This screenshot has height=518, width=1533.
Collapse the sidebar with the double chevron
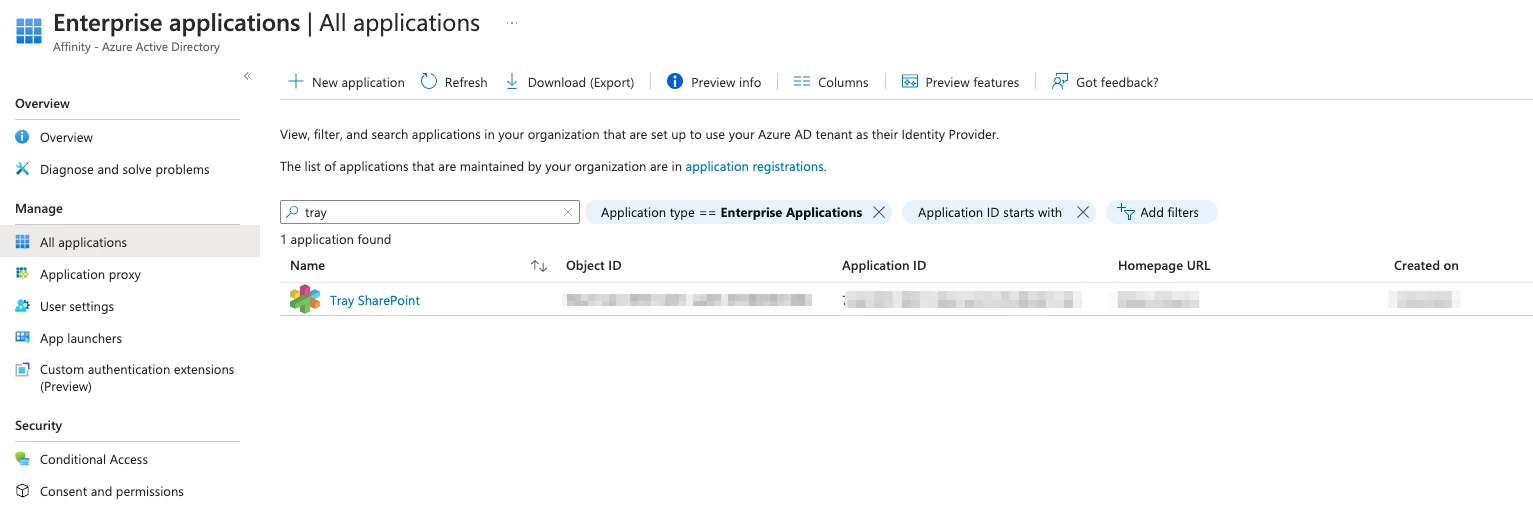tap(248, 76)
